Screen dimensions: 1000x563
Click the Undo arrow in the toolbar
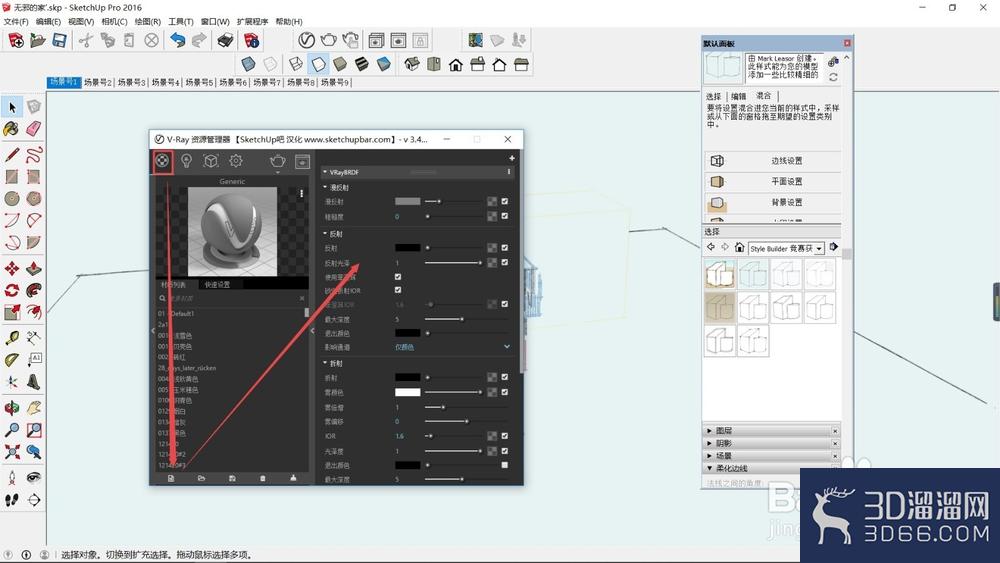[177, 41]
